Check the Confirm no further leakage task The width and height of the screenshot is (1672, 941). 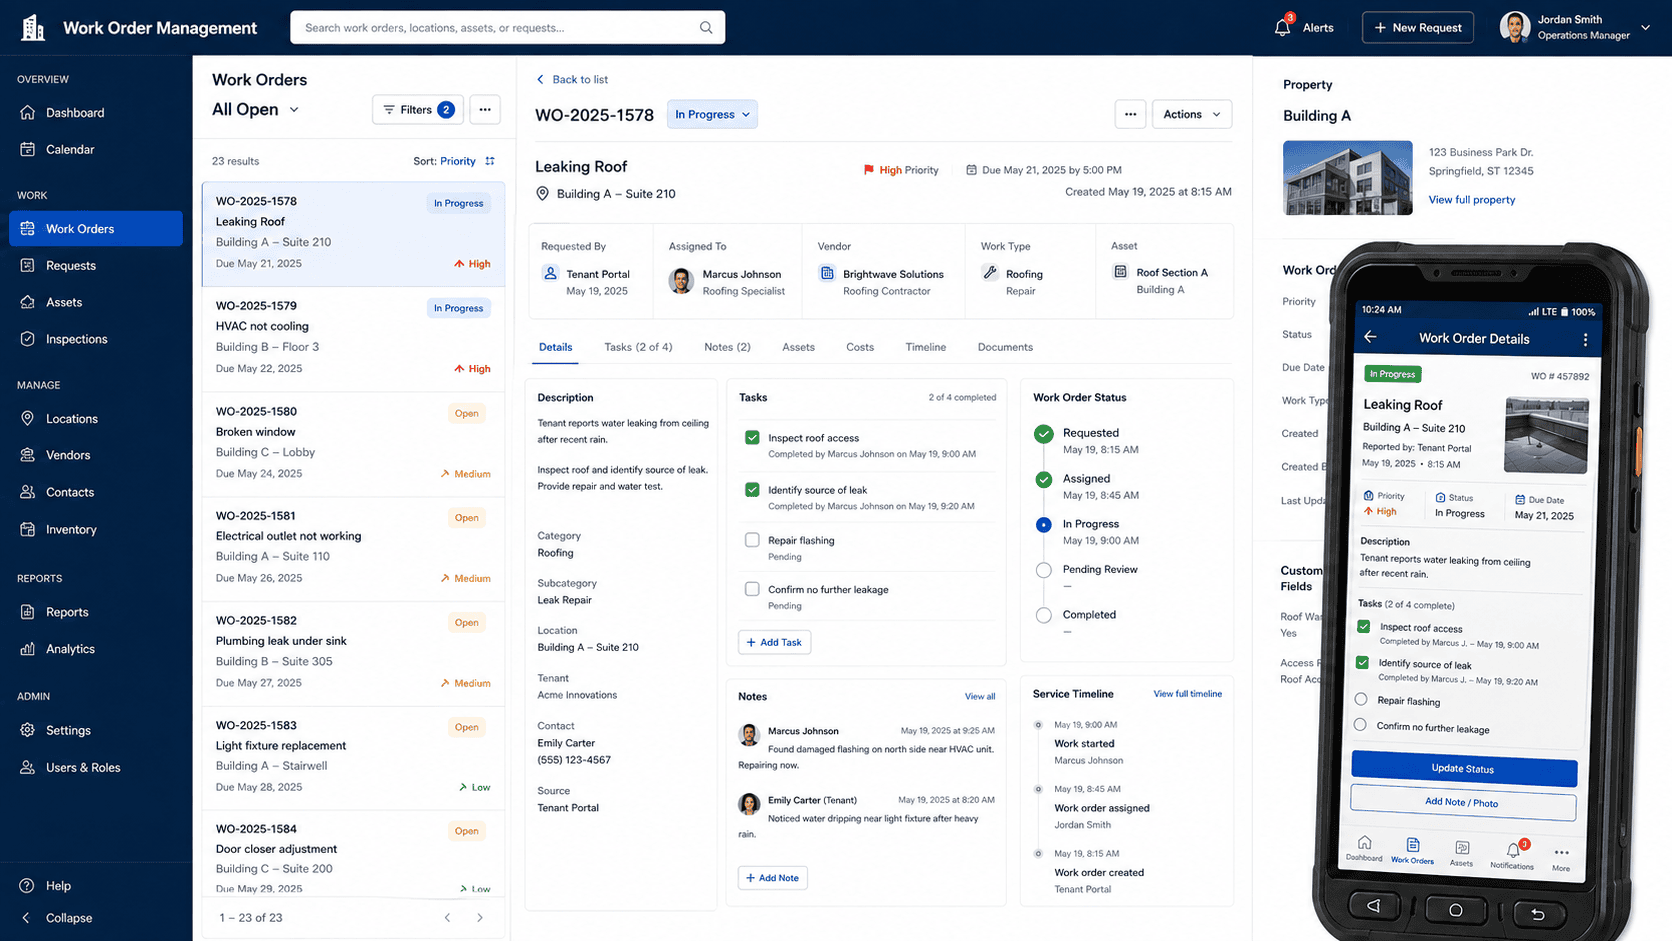click(x=752, y=589)
